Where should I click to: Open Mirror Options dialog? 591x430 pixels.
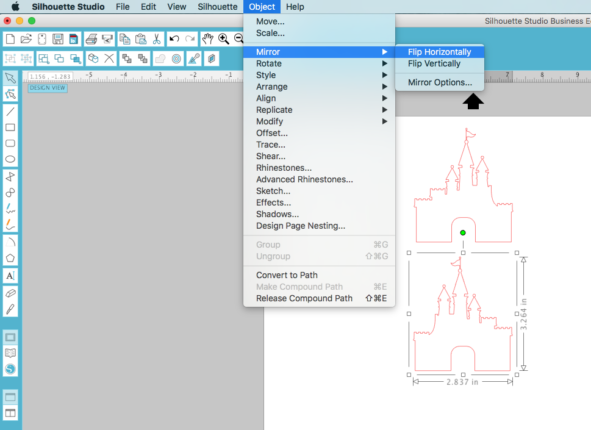click(439, 83)
